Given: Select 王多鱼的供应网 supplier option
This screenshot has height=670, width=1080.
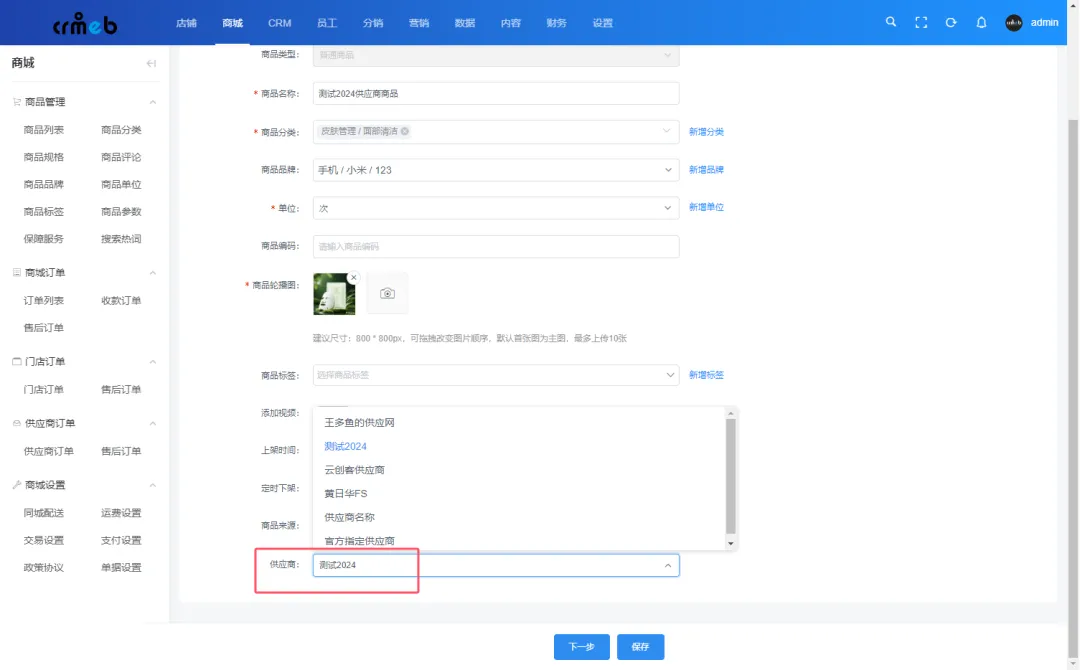Looking at the screenshot, I should [x=360, y=423].
